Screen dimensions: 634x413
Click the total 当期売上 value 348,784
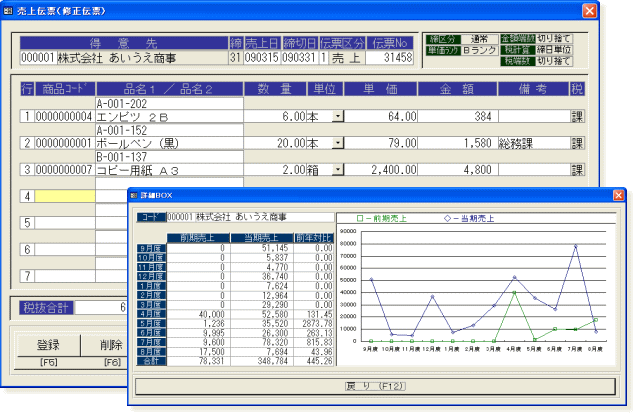pos(262,361)
